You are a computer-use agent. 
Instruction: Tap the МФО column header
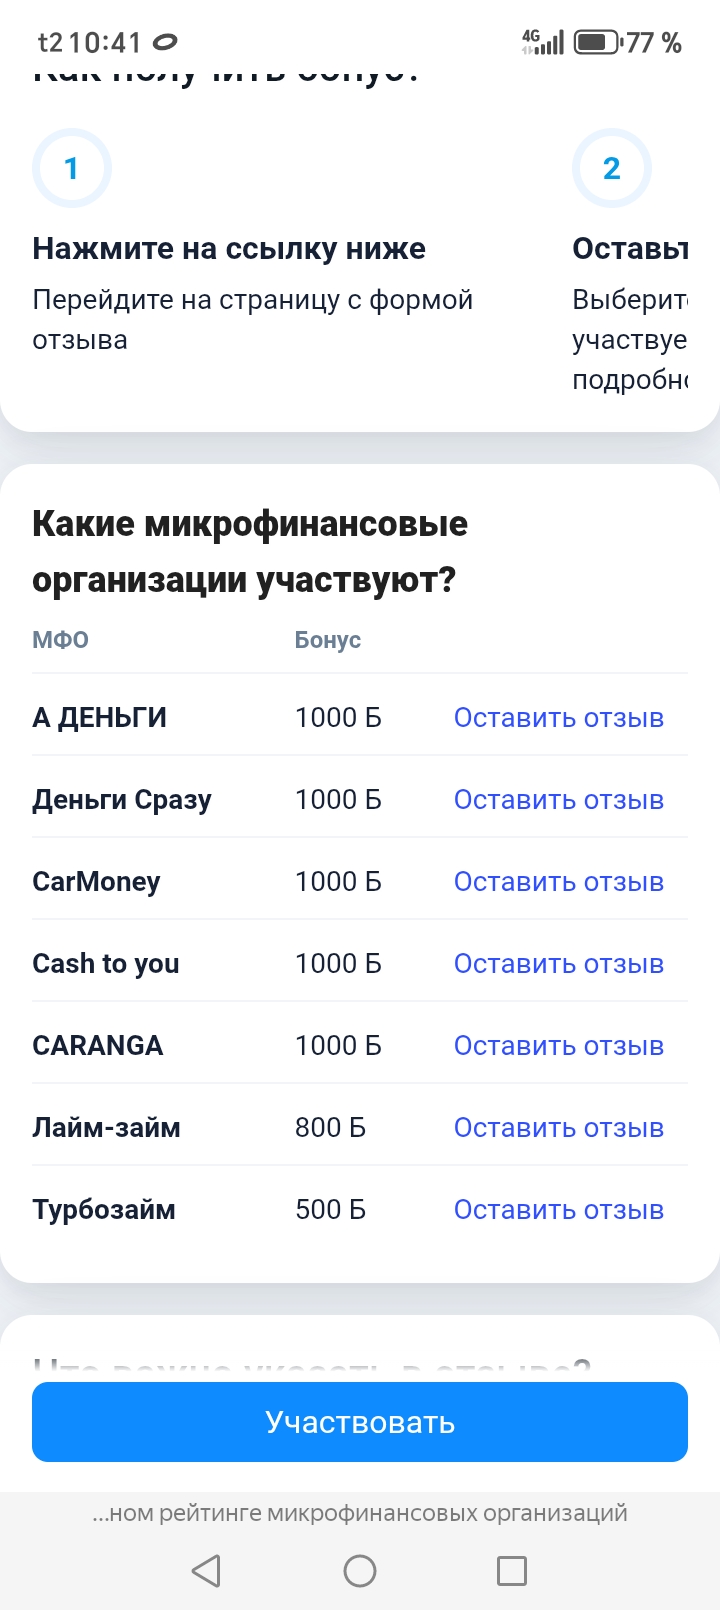(x=60, y=640)
